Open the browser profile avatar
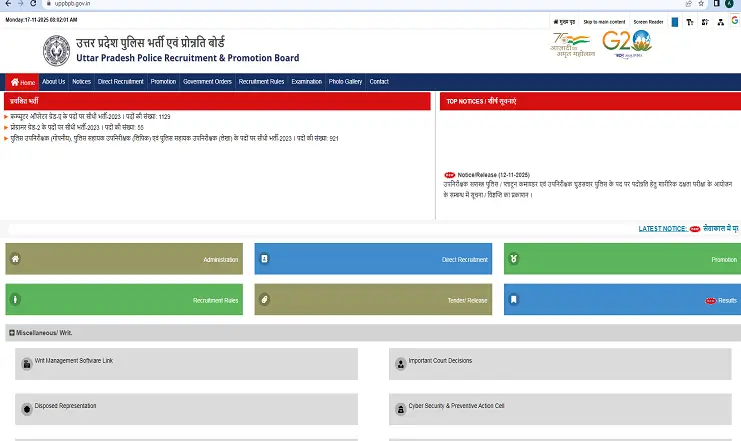Screen dimensions: 741x441 pos(729,3)
